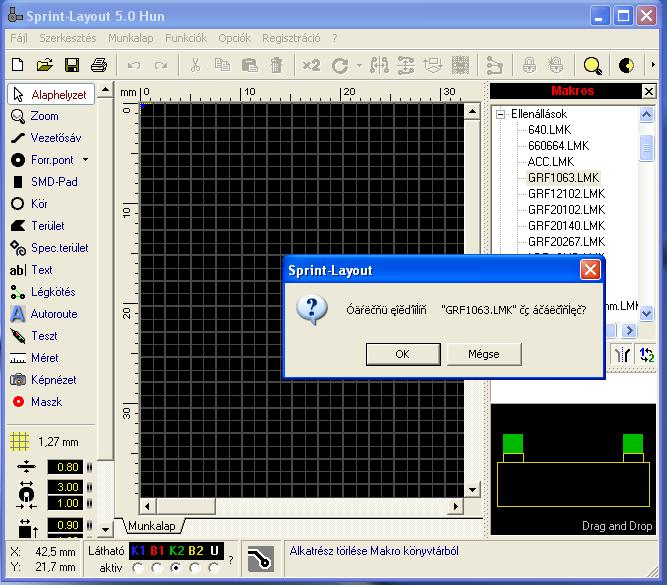Select the Text tool
The width and height of the screenshot is (667, 585).
pyautogui.click(x=31, y=270)
